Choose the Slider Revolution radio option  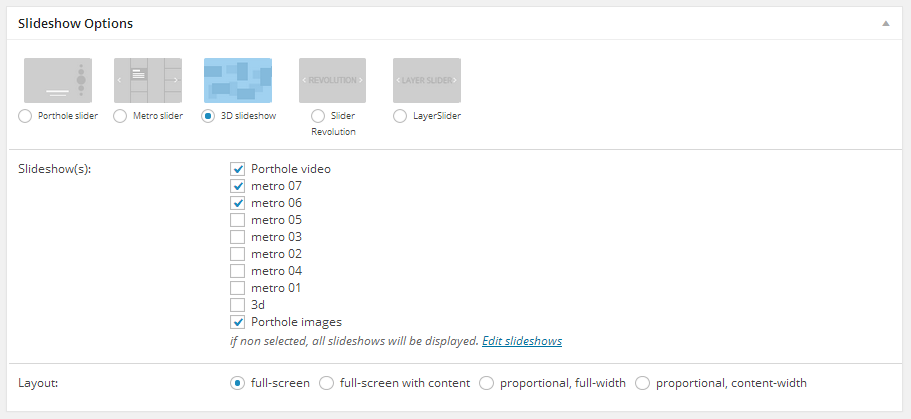tap(318, 116)
